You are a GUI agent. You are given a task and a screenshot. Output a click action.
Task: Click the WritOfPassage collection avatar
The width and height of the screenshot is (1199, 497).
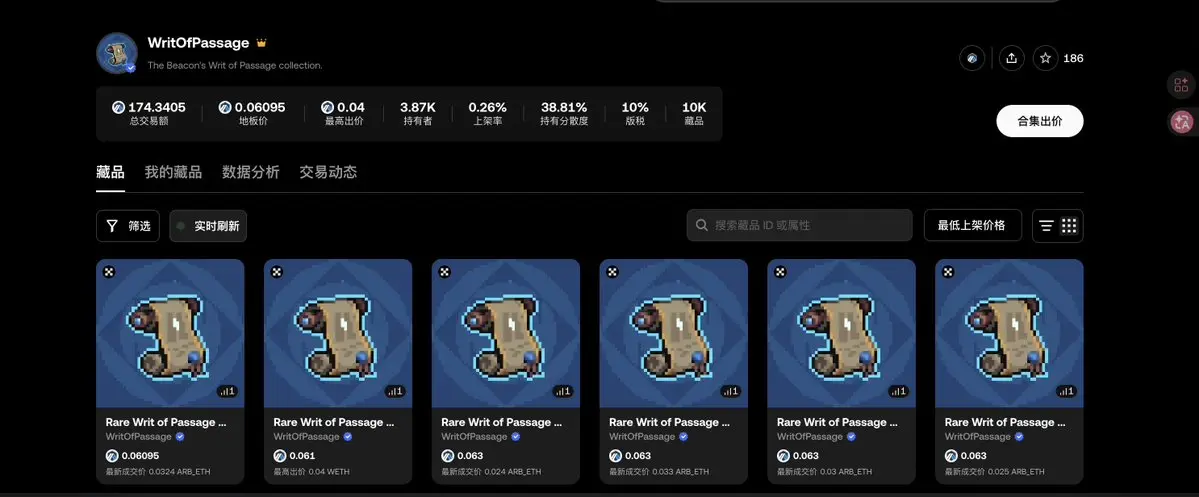tap(117, 54)
